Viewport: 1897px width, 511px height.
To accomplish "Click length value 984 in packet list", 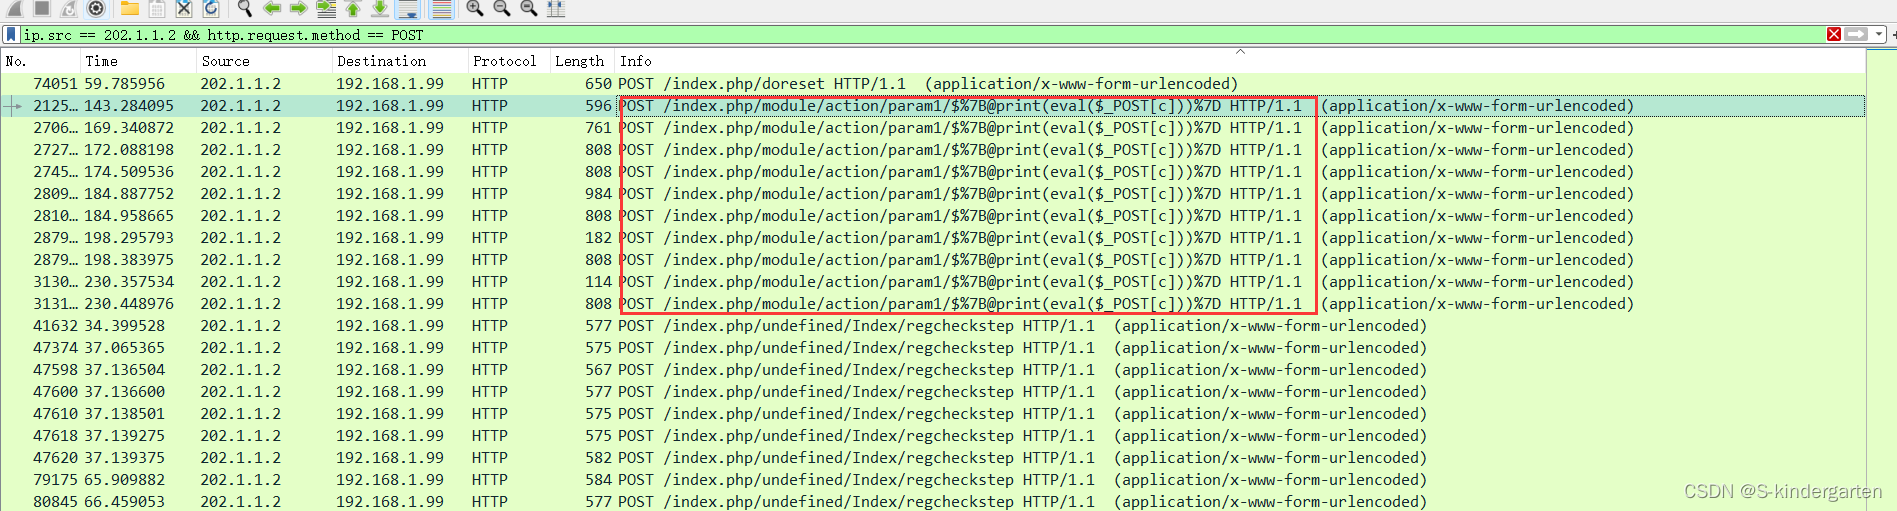I will (598, 194).
